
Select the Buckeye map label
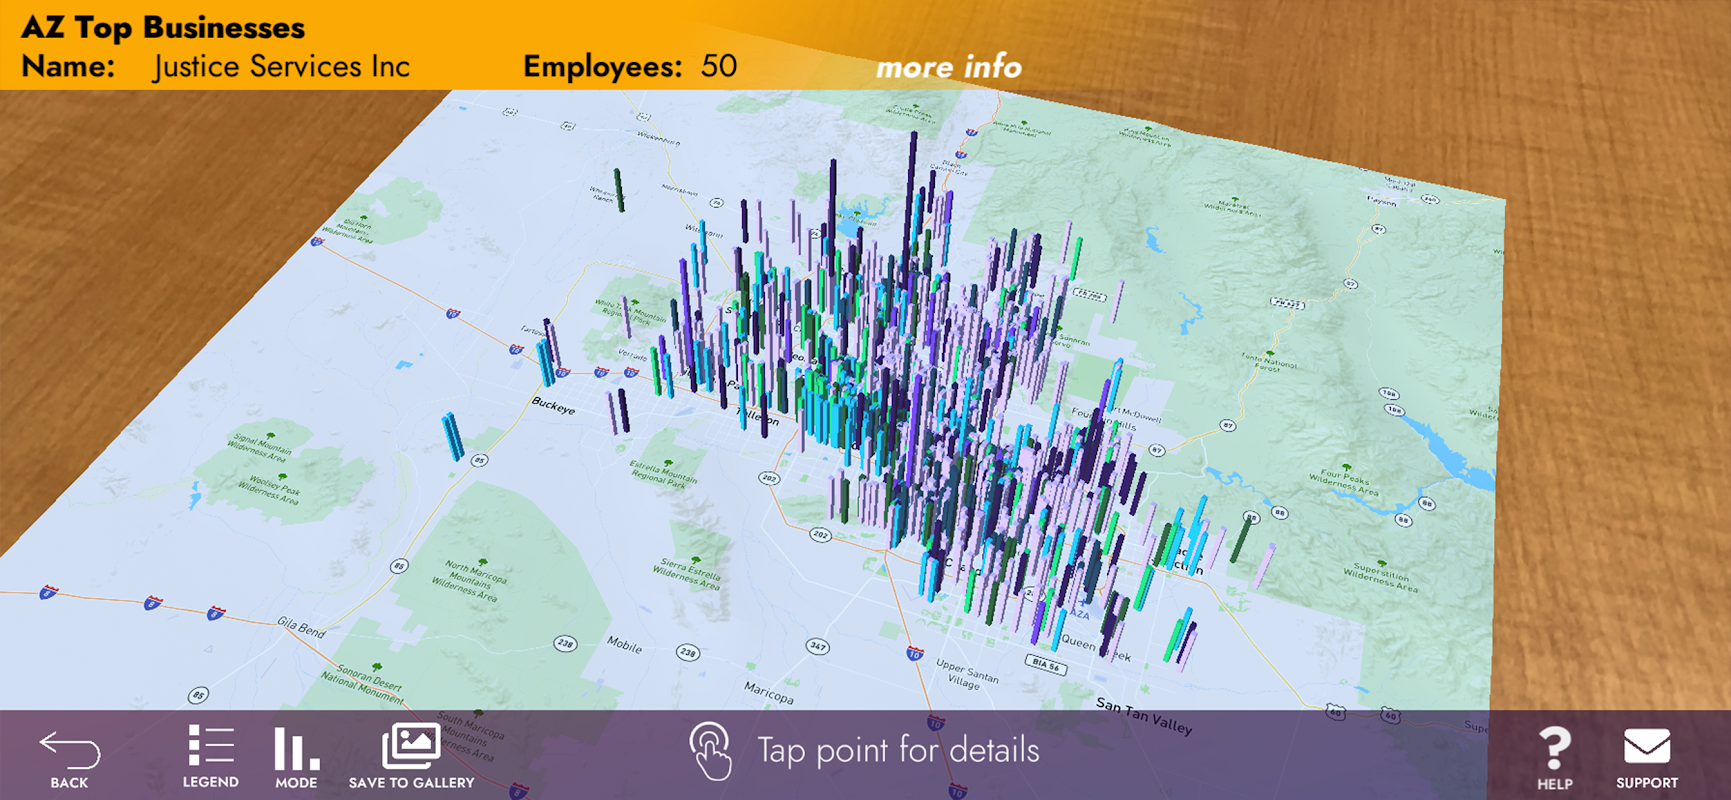pos(553,405)
